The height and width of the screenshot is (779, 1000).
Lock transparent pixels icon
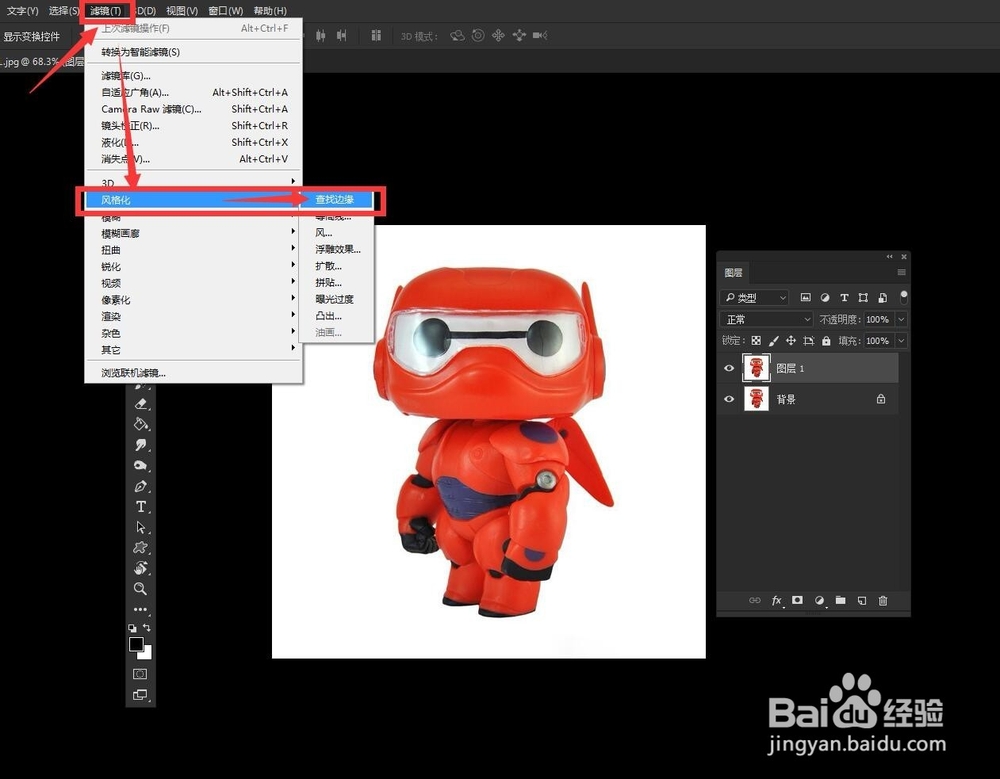[756, 341]
